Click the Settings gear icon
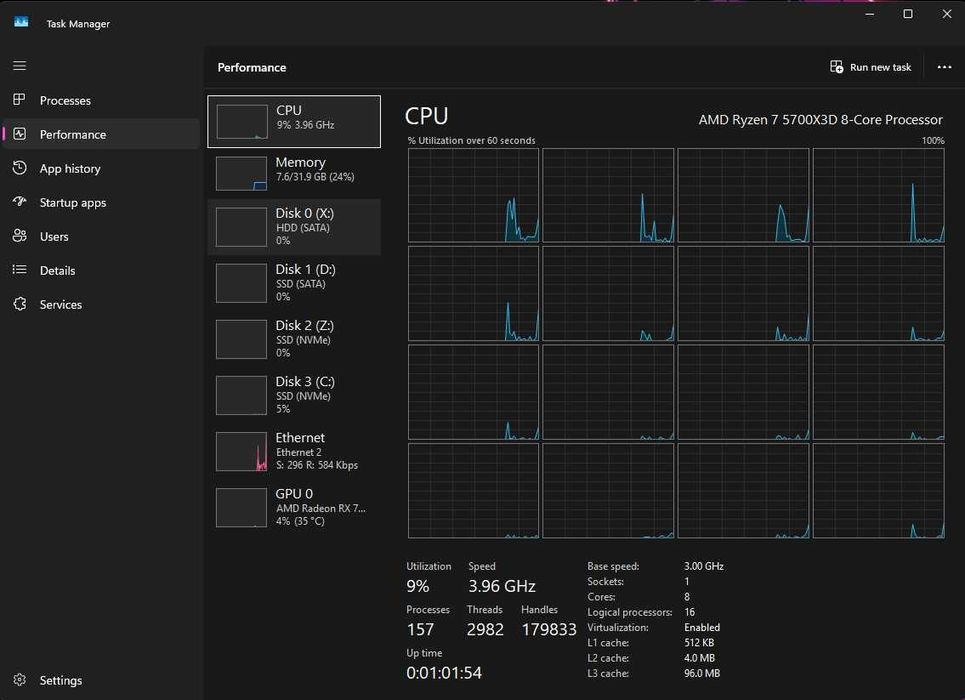Viewport: 965px width, 700px height. tap(20, 680)
